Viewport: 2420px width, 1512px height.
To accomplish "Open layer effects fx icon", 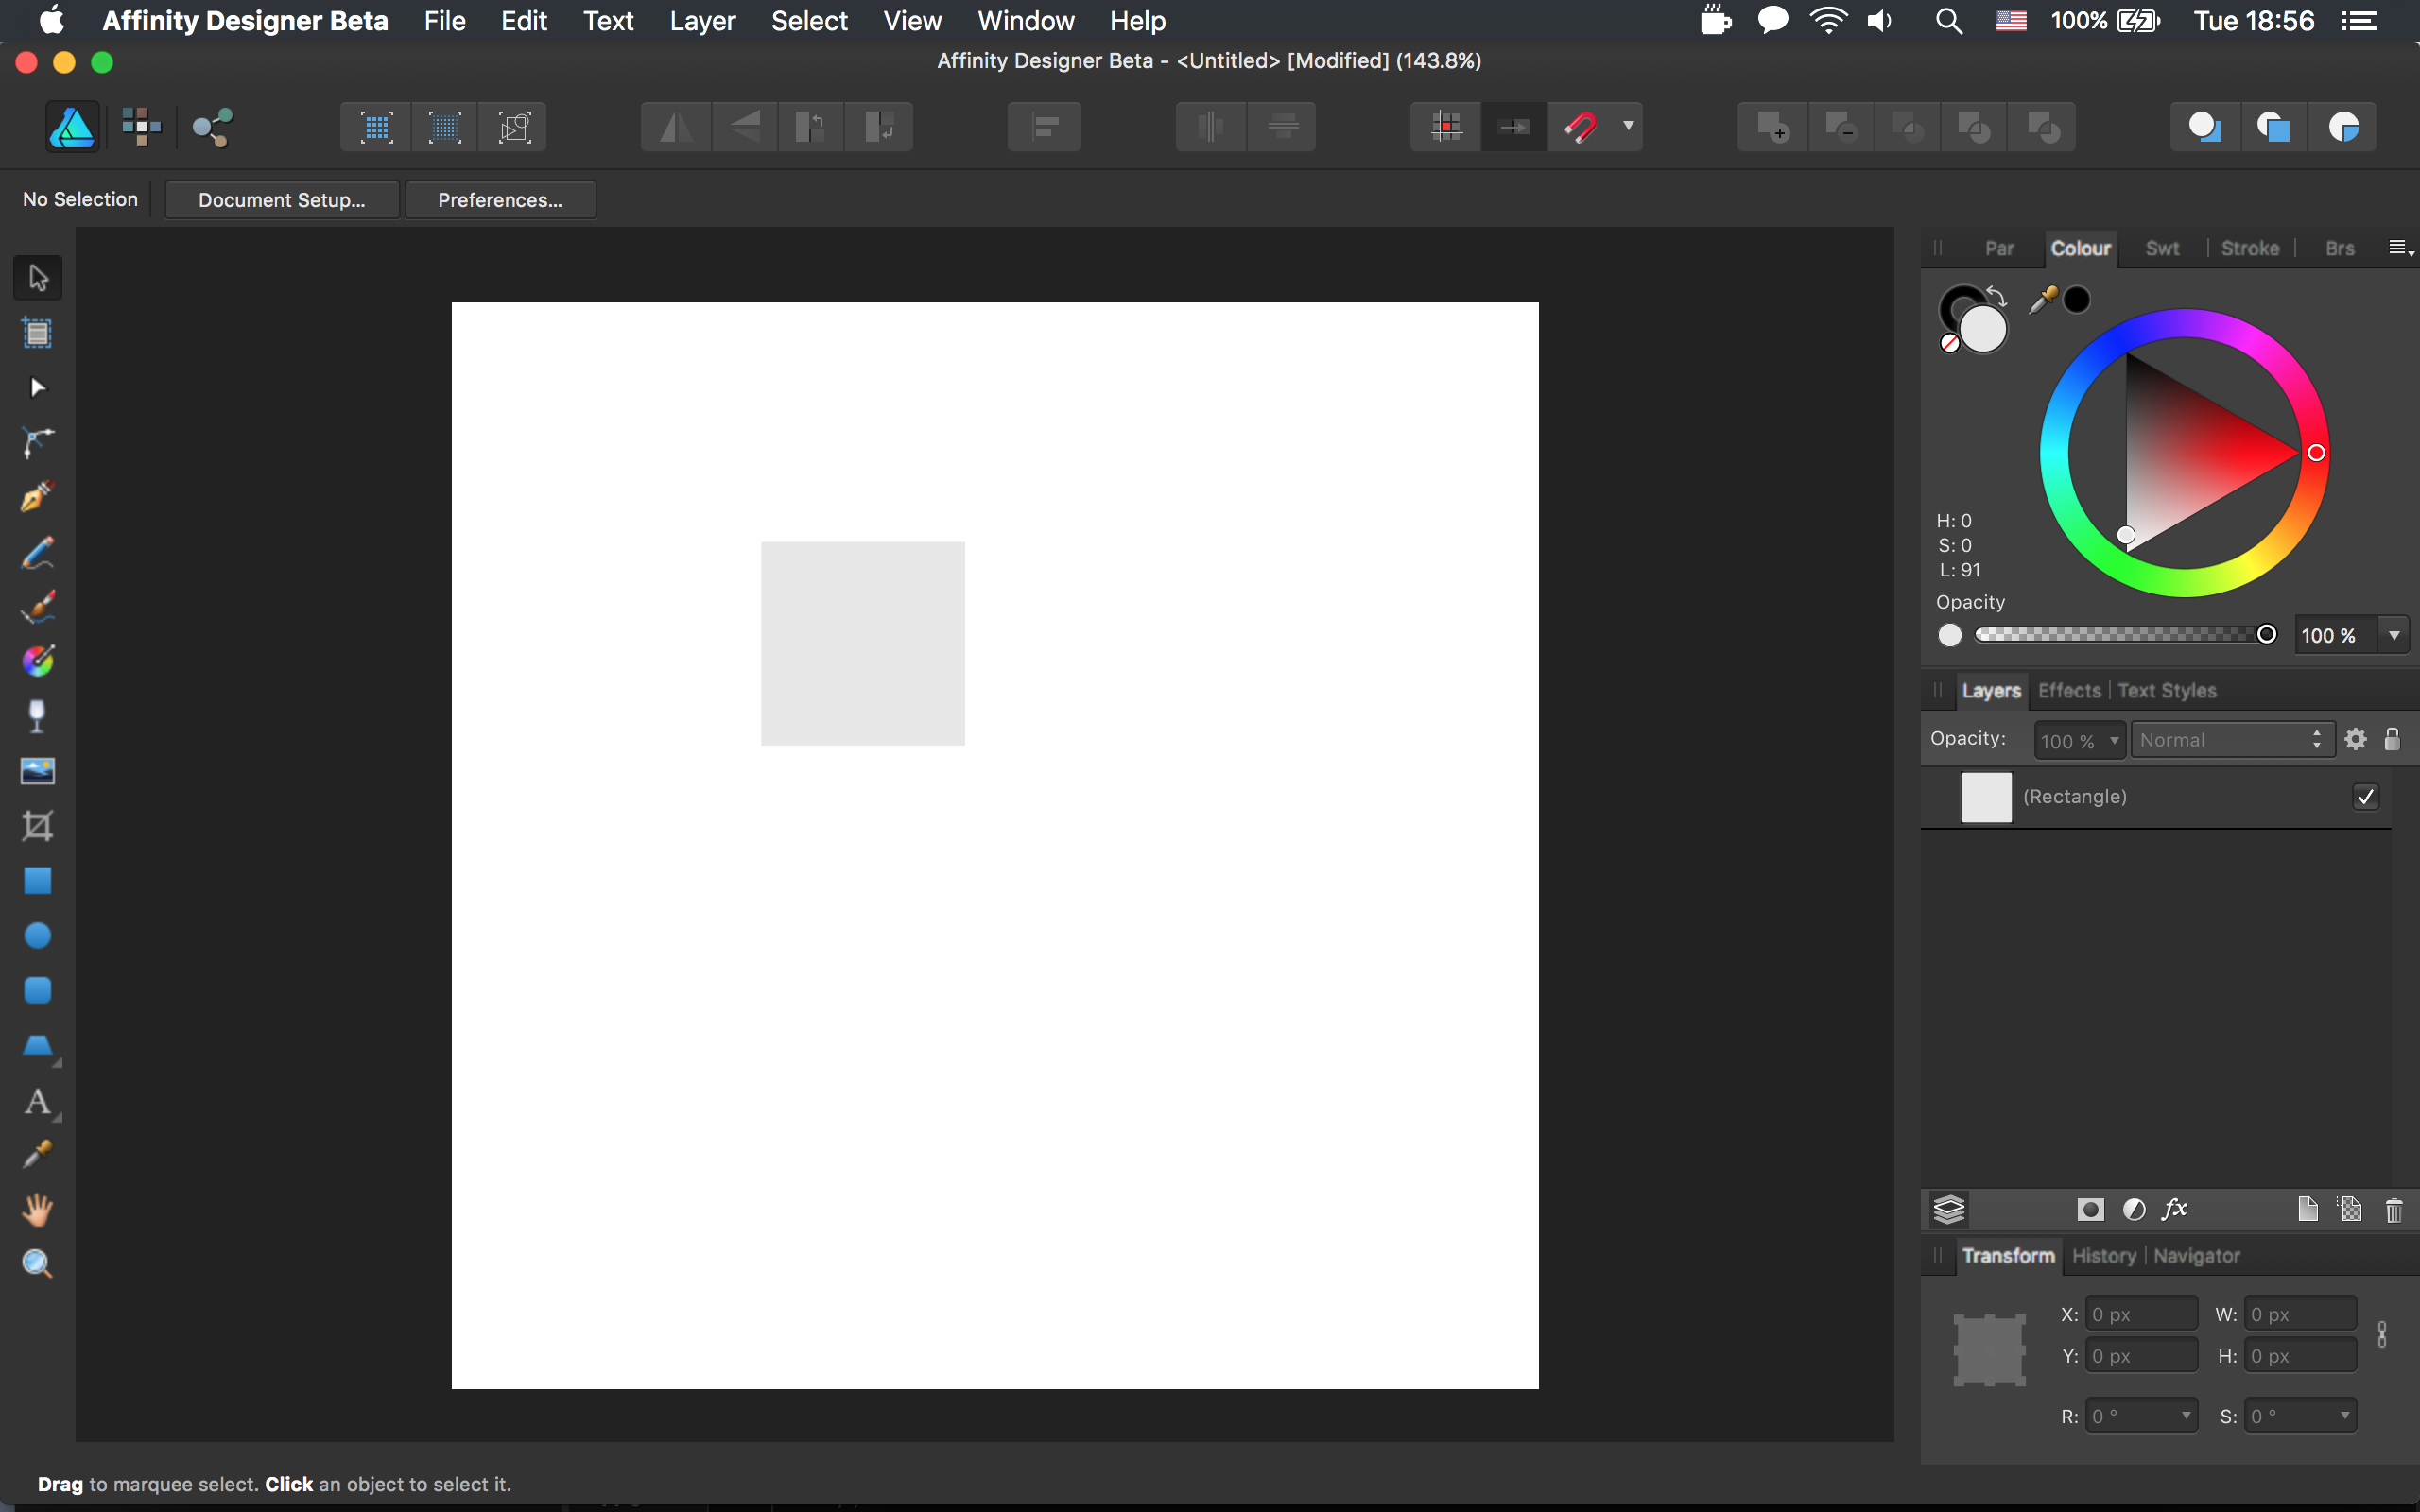I will pyautogui.click(x=2176, y=1210).
